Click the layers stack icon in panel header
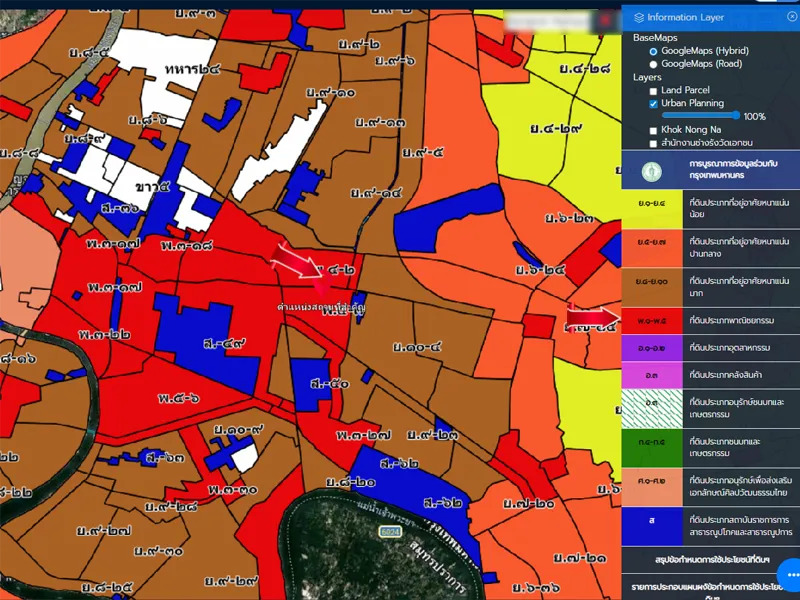The height and width of the screenshot is (600, 800). tap(638, 17)
